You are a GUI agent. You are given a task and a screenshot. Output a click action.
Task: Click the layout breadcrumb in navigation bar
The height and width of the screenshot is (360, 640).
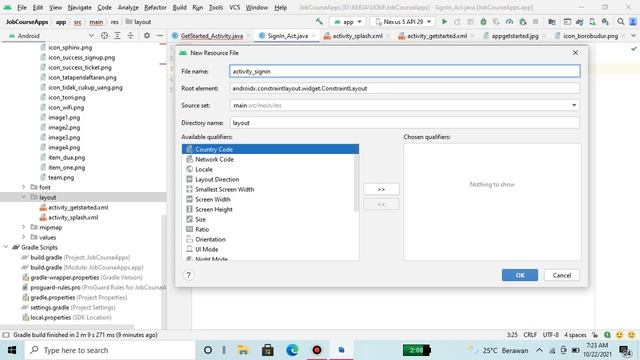138,22
